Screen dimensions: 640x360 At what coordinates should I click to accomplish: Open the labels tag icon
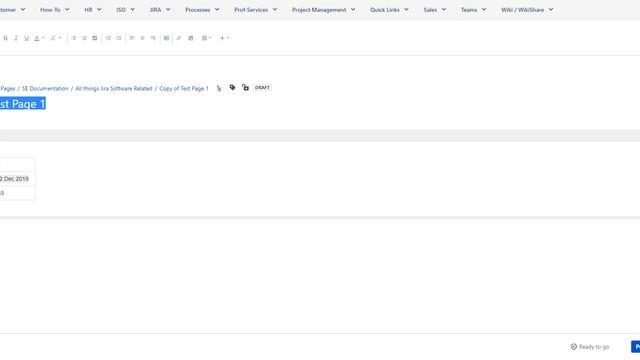pyautogui.click(x=232, y=87)
